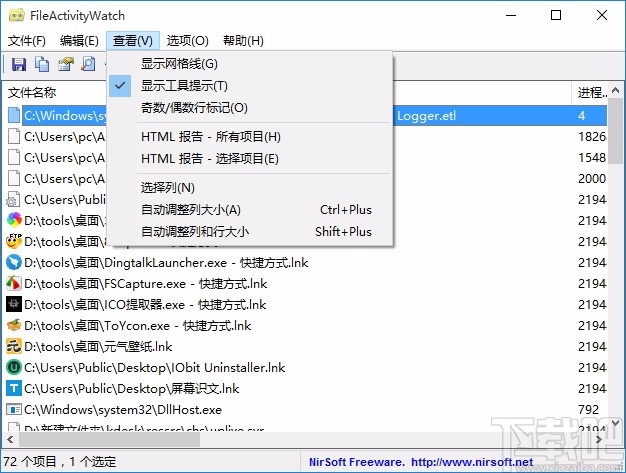Click icon of FSCapture.exe shortcut row
Screen dimensions: 626x473
tap(14, 283)
